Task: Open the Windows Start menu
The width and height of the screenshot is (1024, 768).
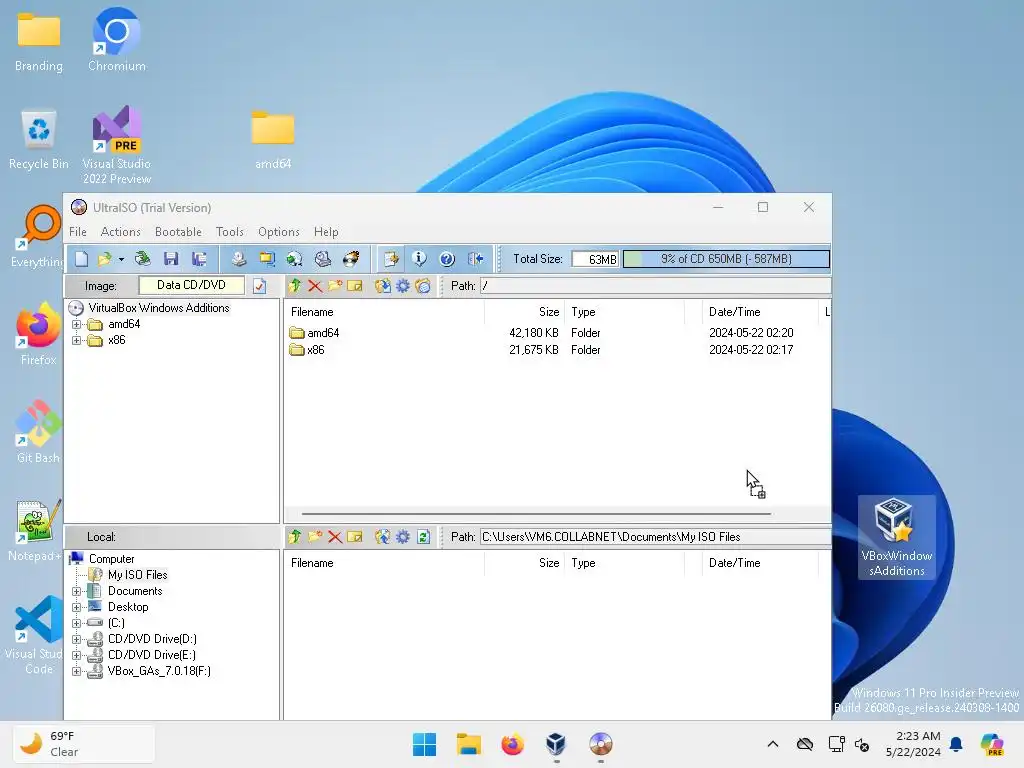Action: (424, 744)
